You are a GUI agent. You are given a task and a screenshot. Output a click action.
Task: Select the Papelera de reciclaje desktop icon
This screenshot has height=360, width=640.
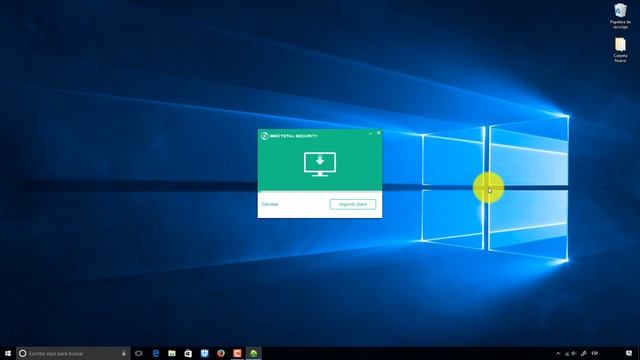[620, 16]
